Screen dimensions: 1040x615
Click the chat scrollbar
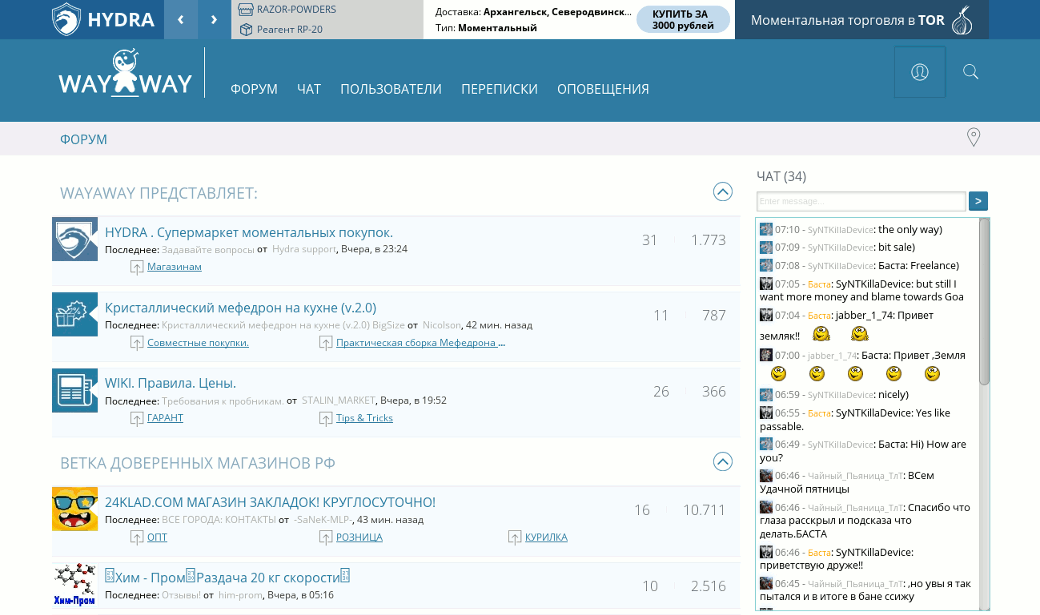click(983, 300)
